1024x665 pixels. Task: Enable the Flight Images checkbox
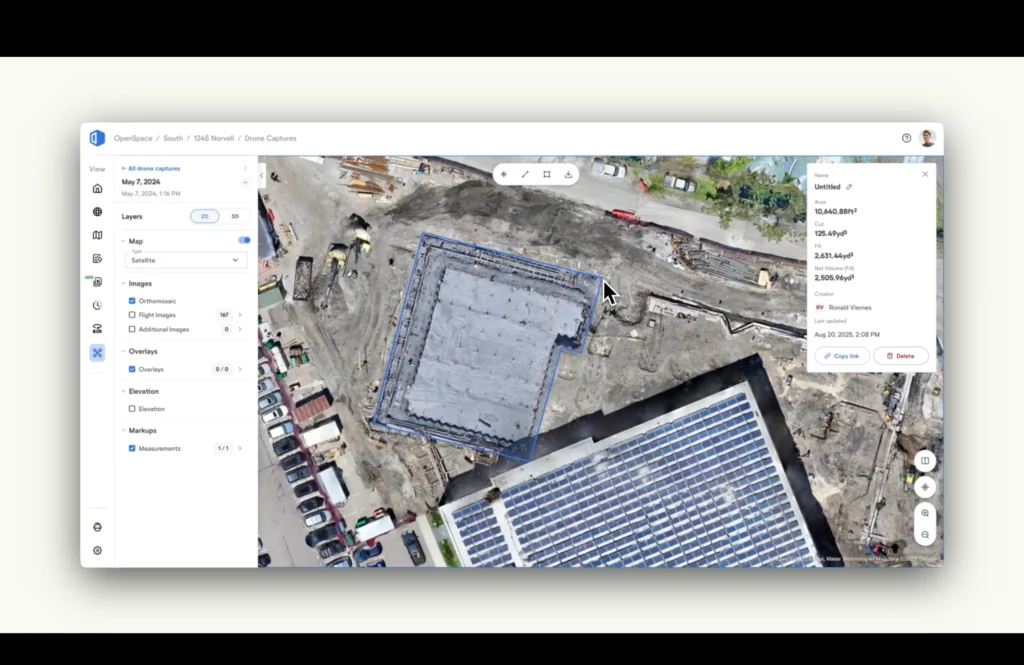(x=130, y=314)
